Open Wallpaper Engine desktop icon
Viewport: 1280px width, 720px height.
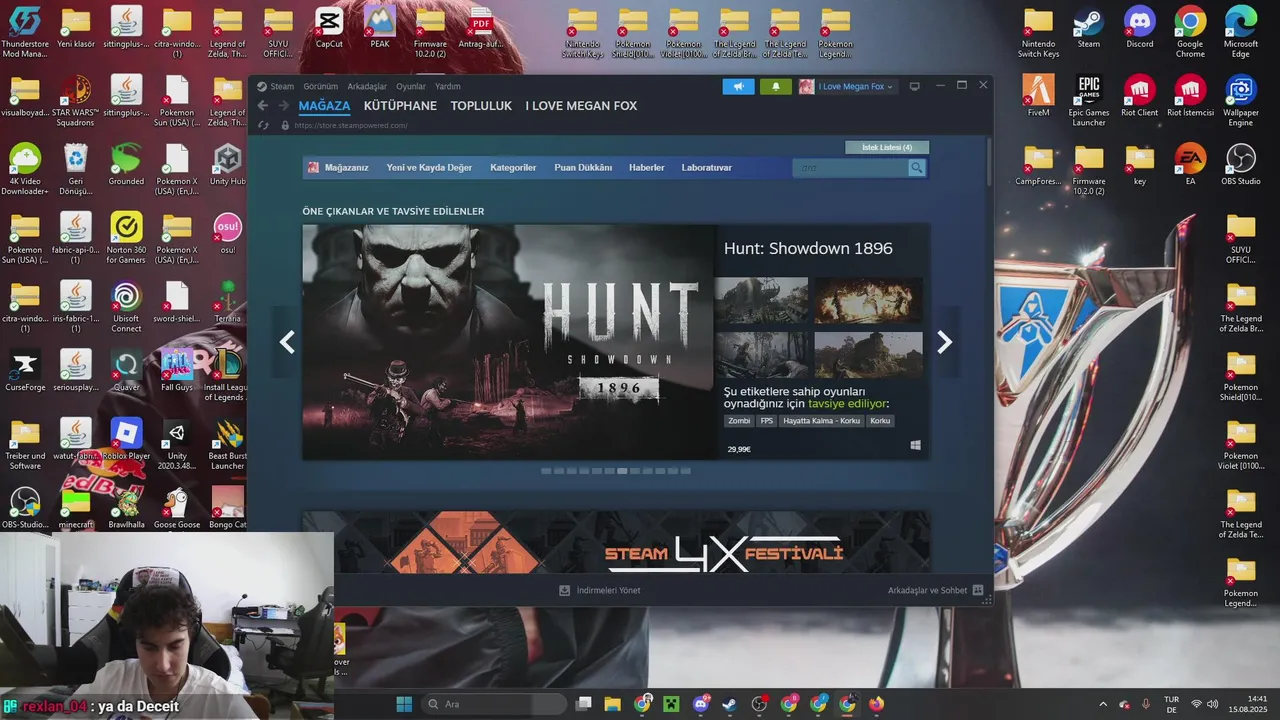point(1241,101)
